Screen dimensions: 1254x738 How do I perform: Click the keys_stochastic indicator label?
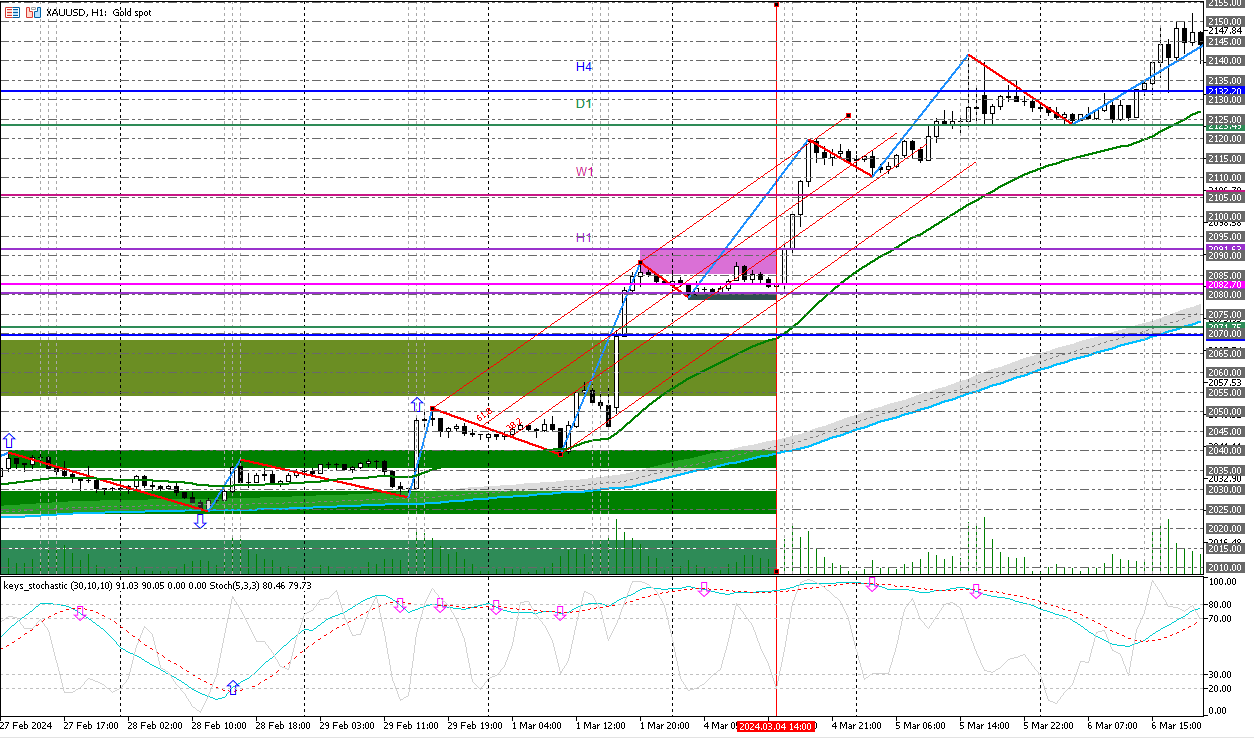(x=159, y=585)
